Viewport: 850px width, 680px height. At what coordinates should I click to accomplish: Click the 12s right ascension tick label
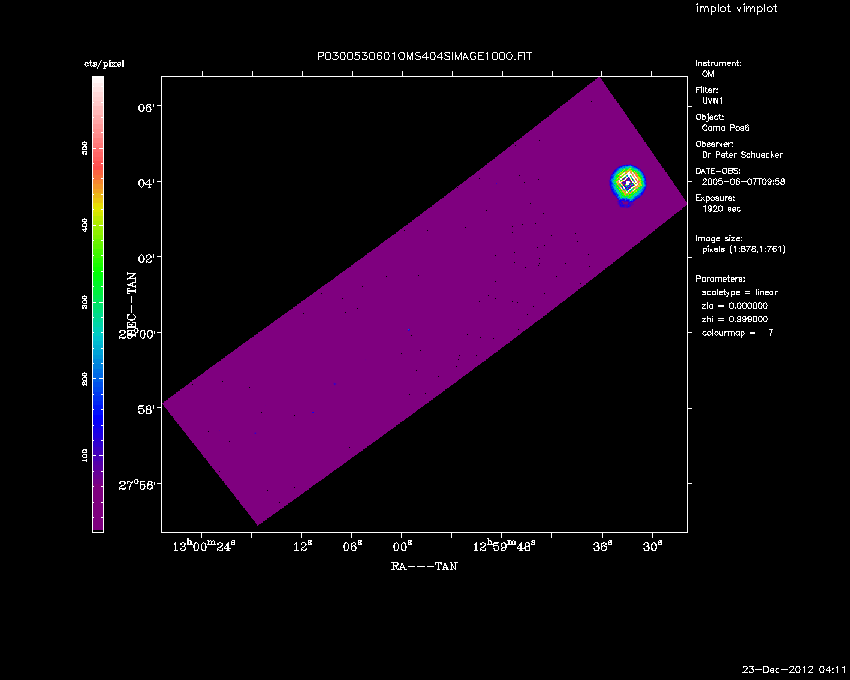[302, 546]
